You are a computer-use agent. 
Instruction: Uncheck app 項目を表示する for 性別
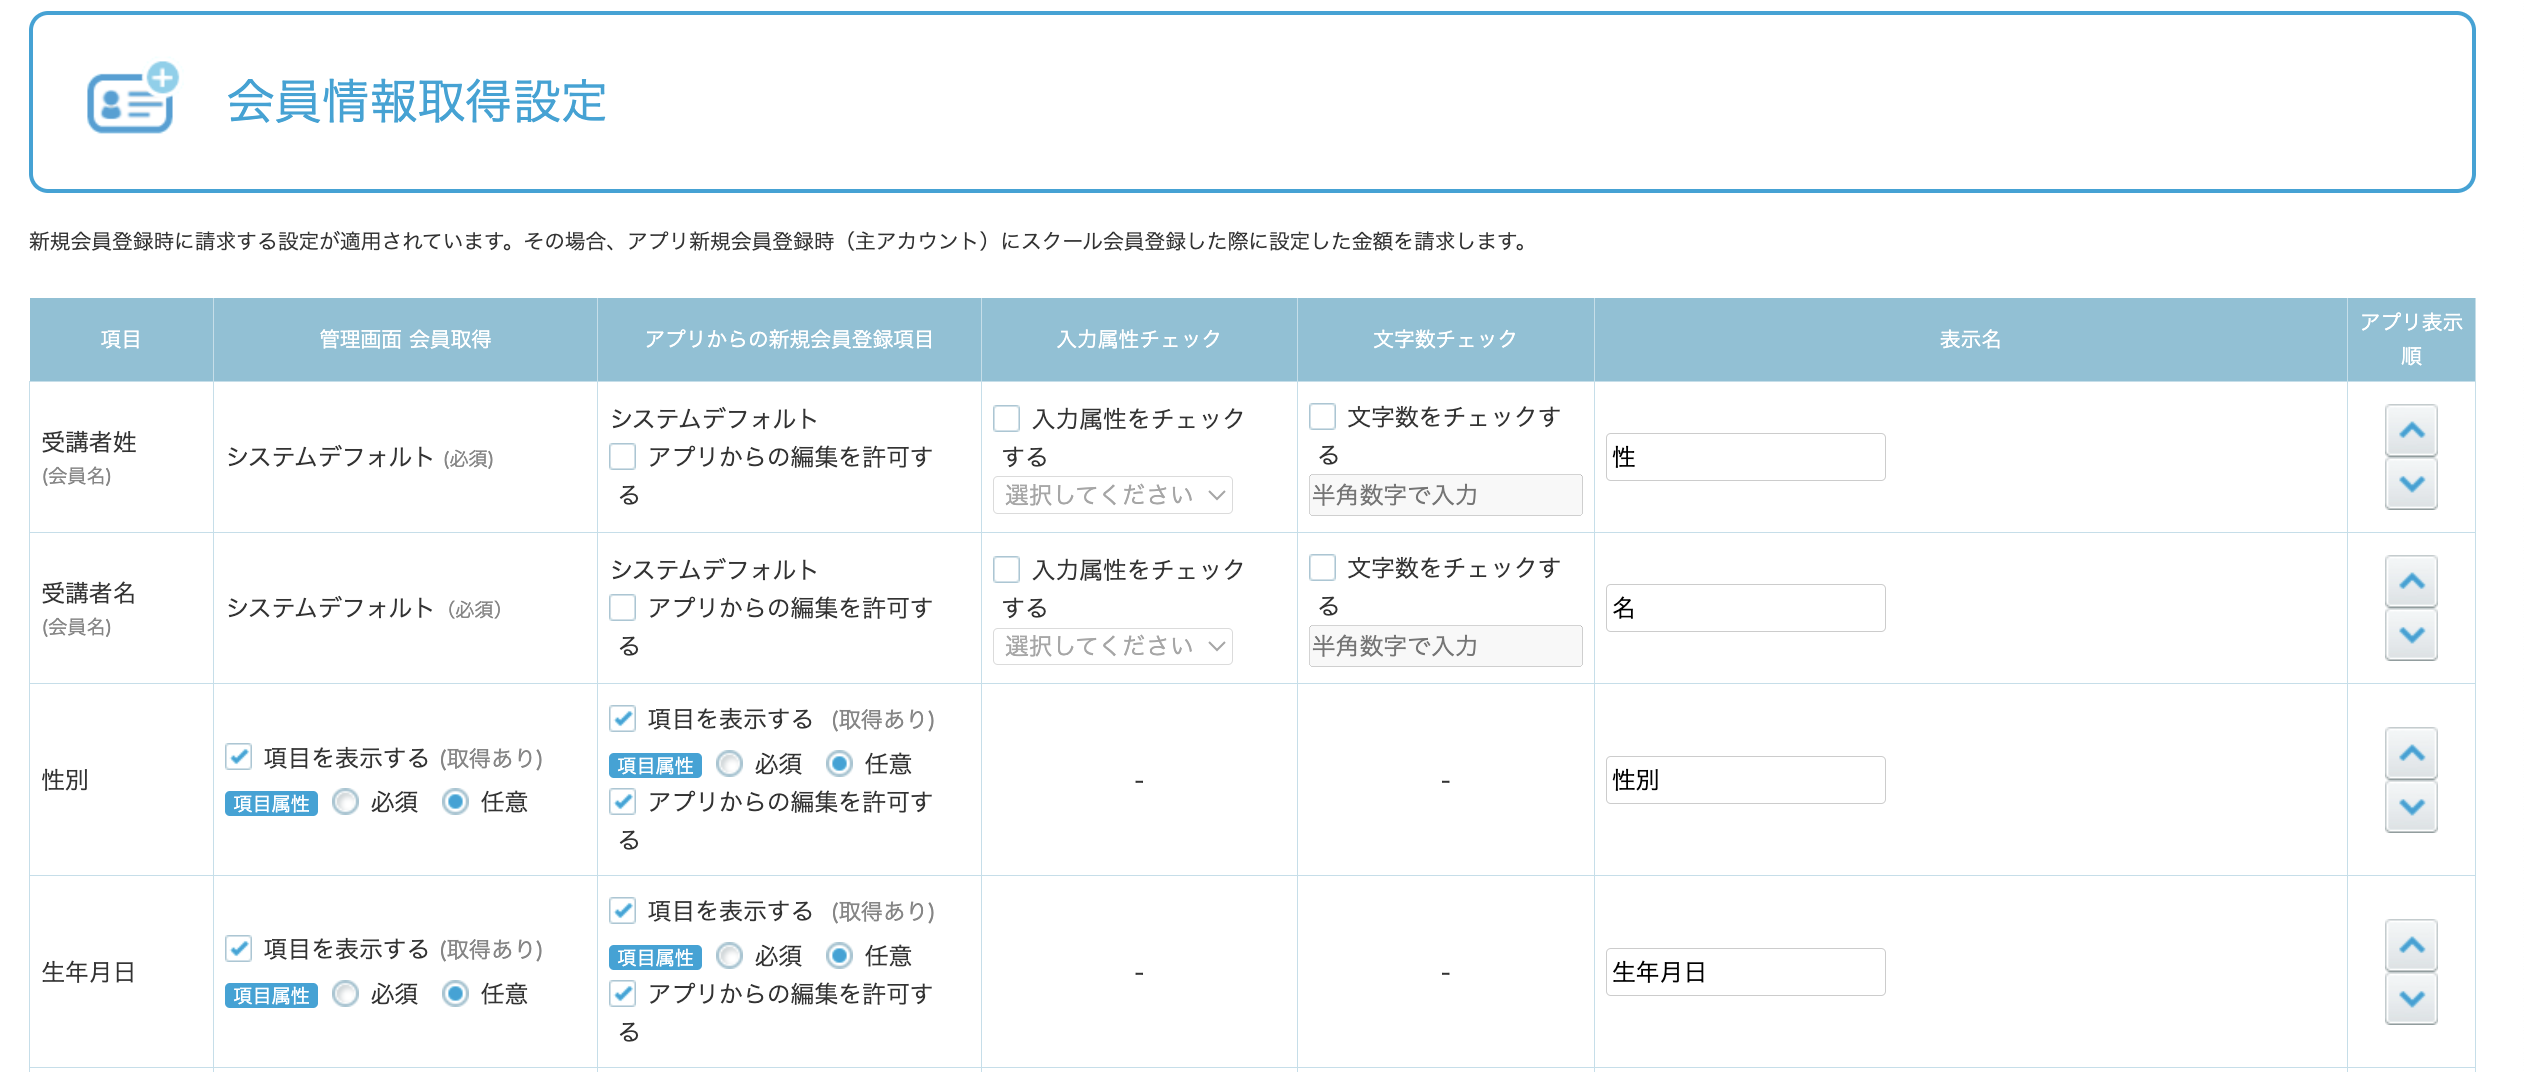pos(623,718)
